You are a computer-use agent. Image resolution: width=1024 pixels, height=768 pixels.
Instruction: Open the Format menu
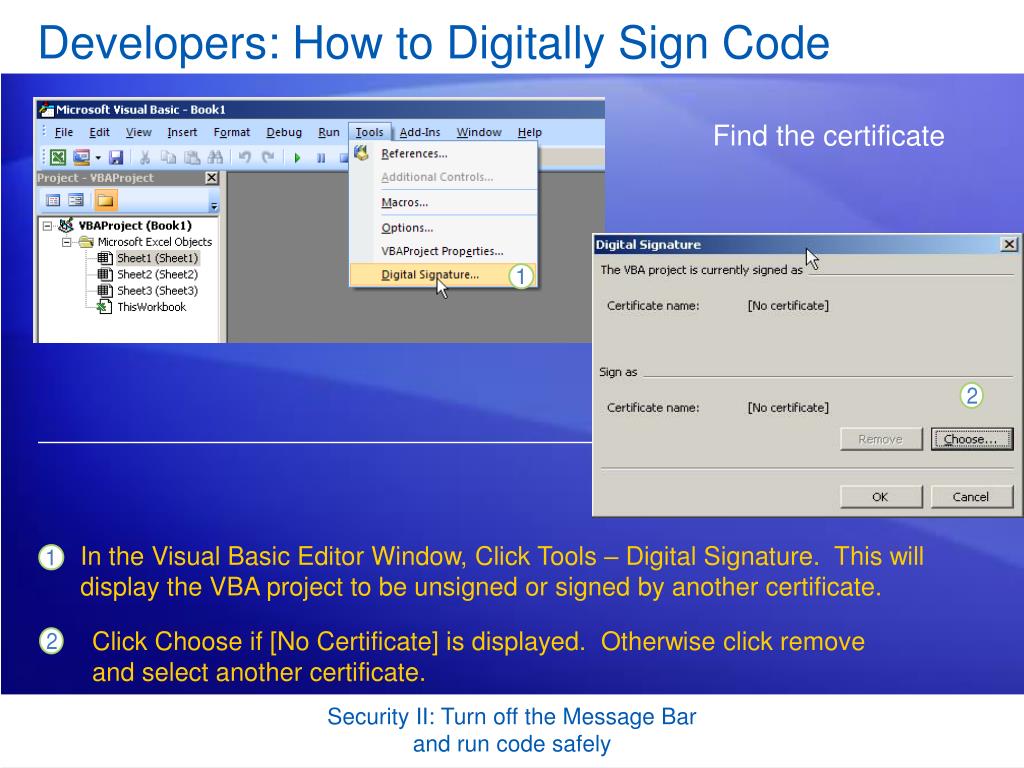[232, 132]
